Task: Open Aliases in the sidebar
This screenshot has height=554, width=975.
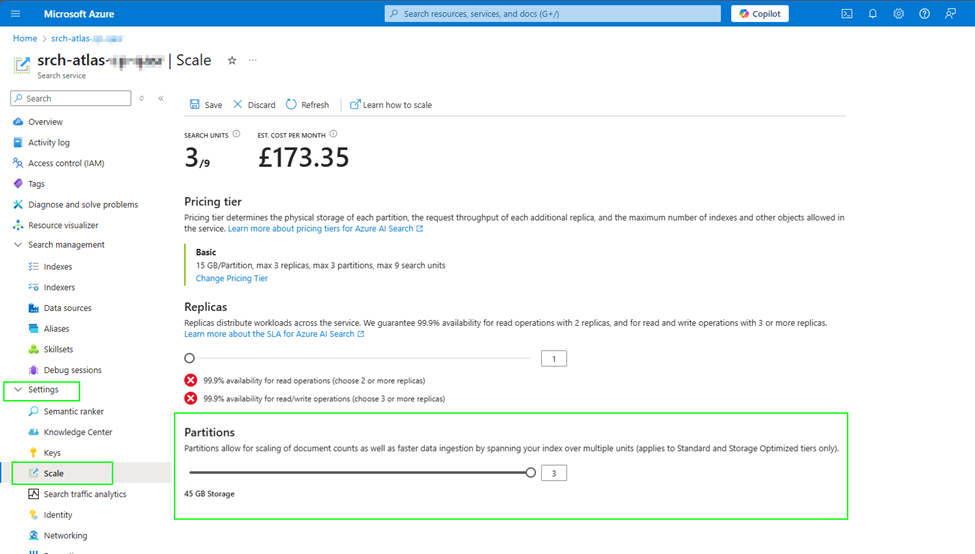Action: click(56, 329)
